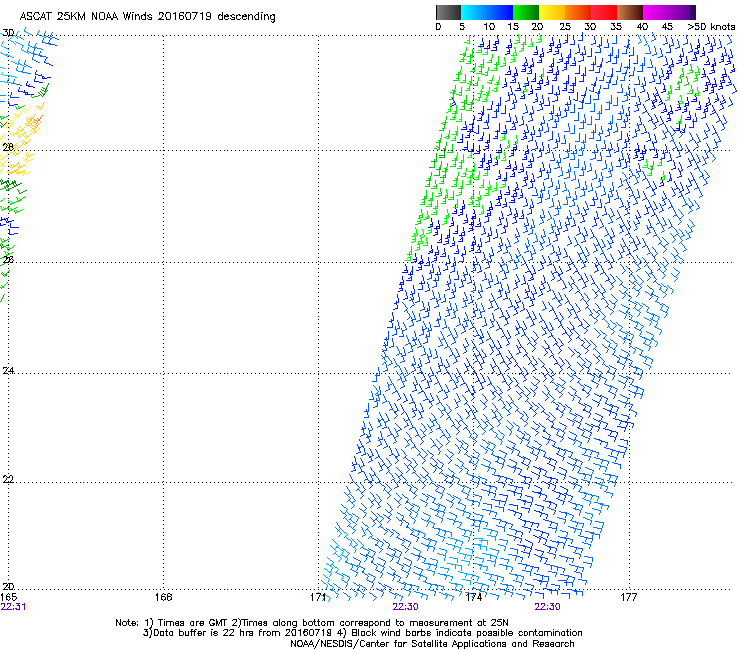Click the red 30-35 knots legend swatch
Viewport: 740px width, 650px height.
(604, 12)
